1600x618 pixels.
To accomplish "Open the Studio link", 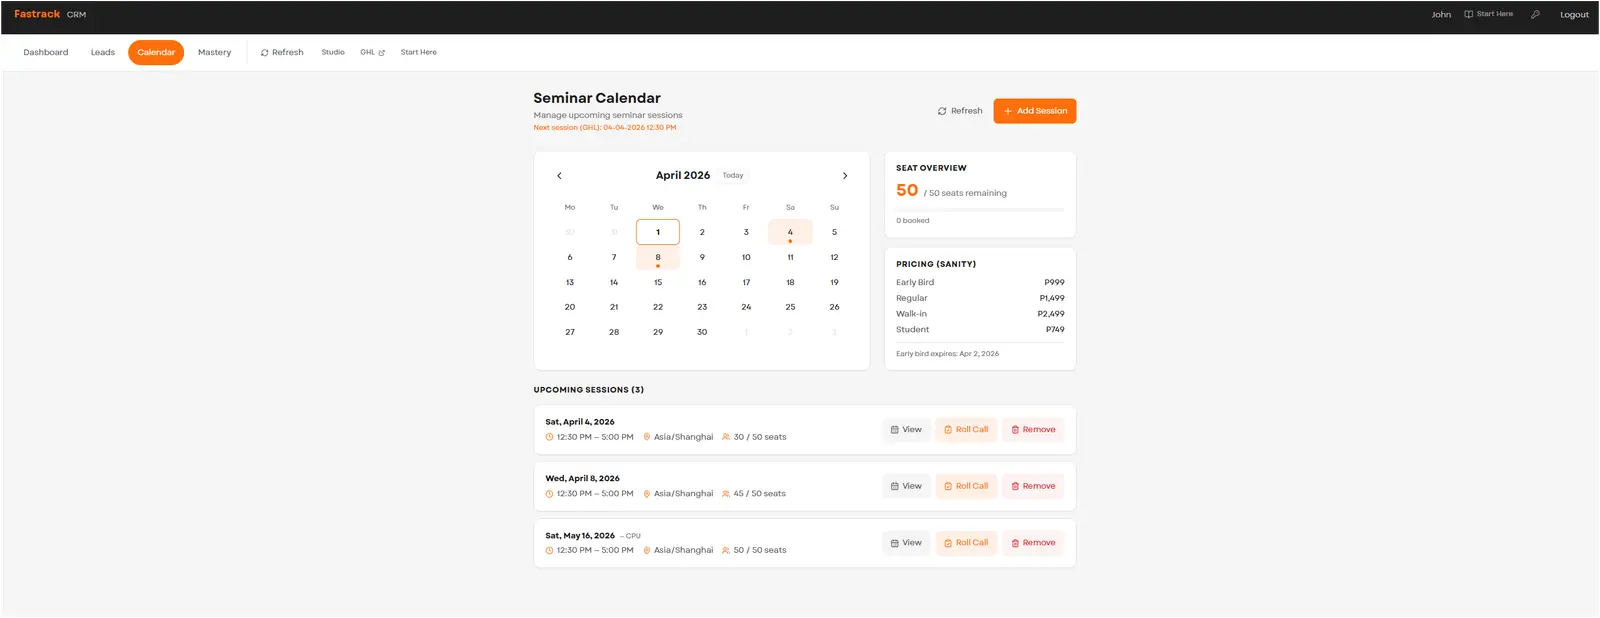I will [x=333, y=52].
